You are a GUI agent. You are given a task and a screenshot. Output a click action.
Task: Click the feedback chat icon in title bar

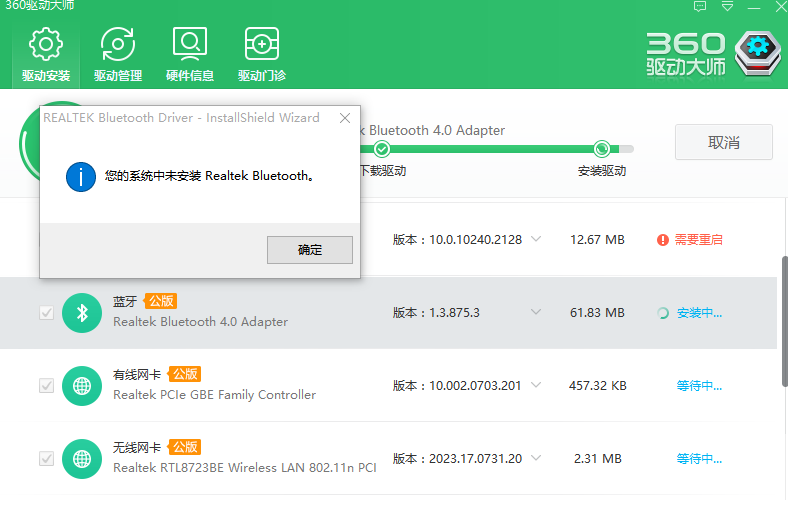coord(700,6)
